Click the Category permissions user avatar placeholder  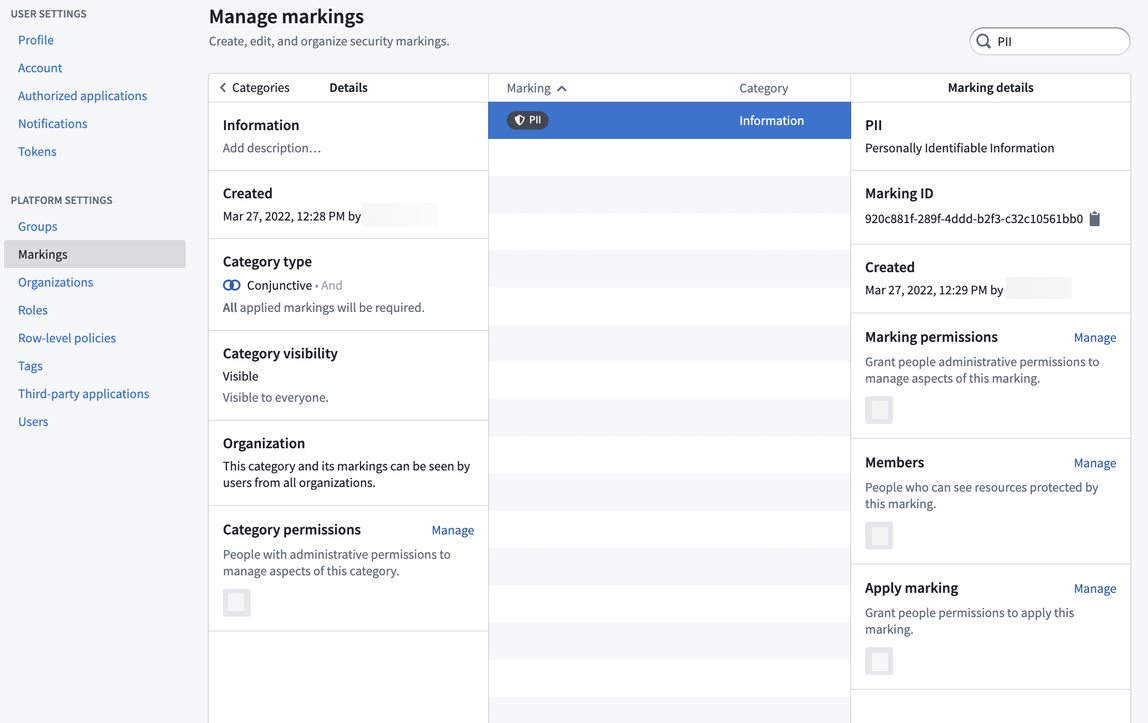pyautogui.click(x=236, y=603)
